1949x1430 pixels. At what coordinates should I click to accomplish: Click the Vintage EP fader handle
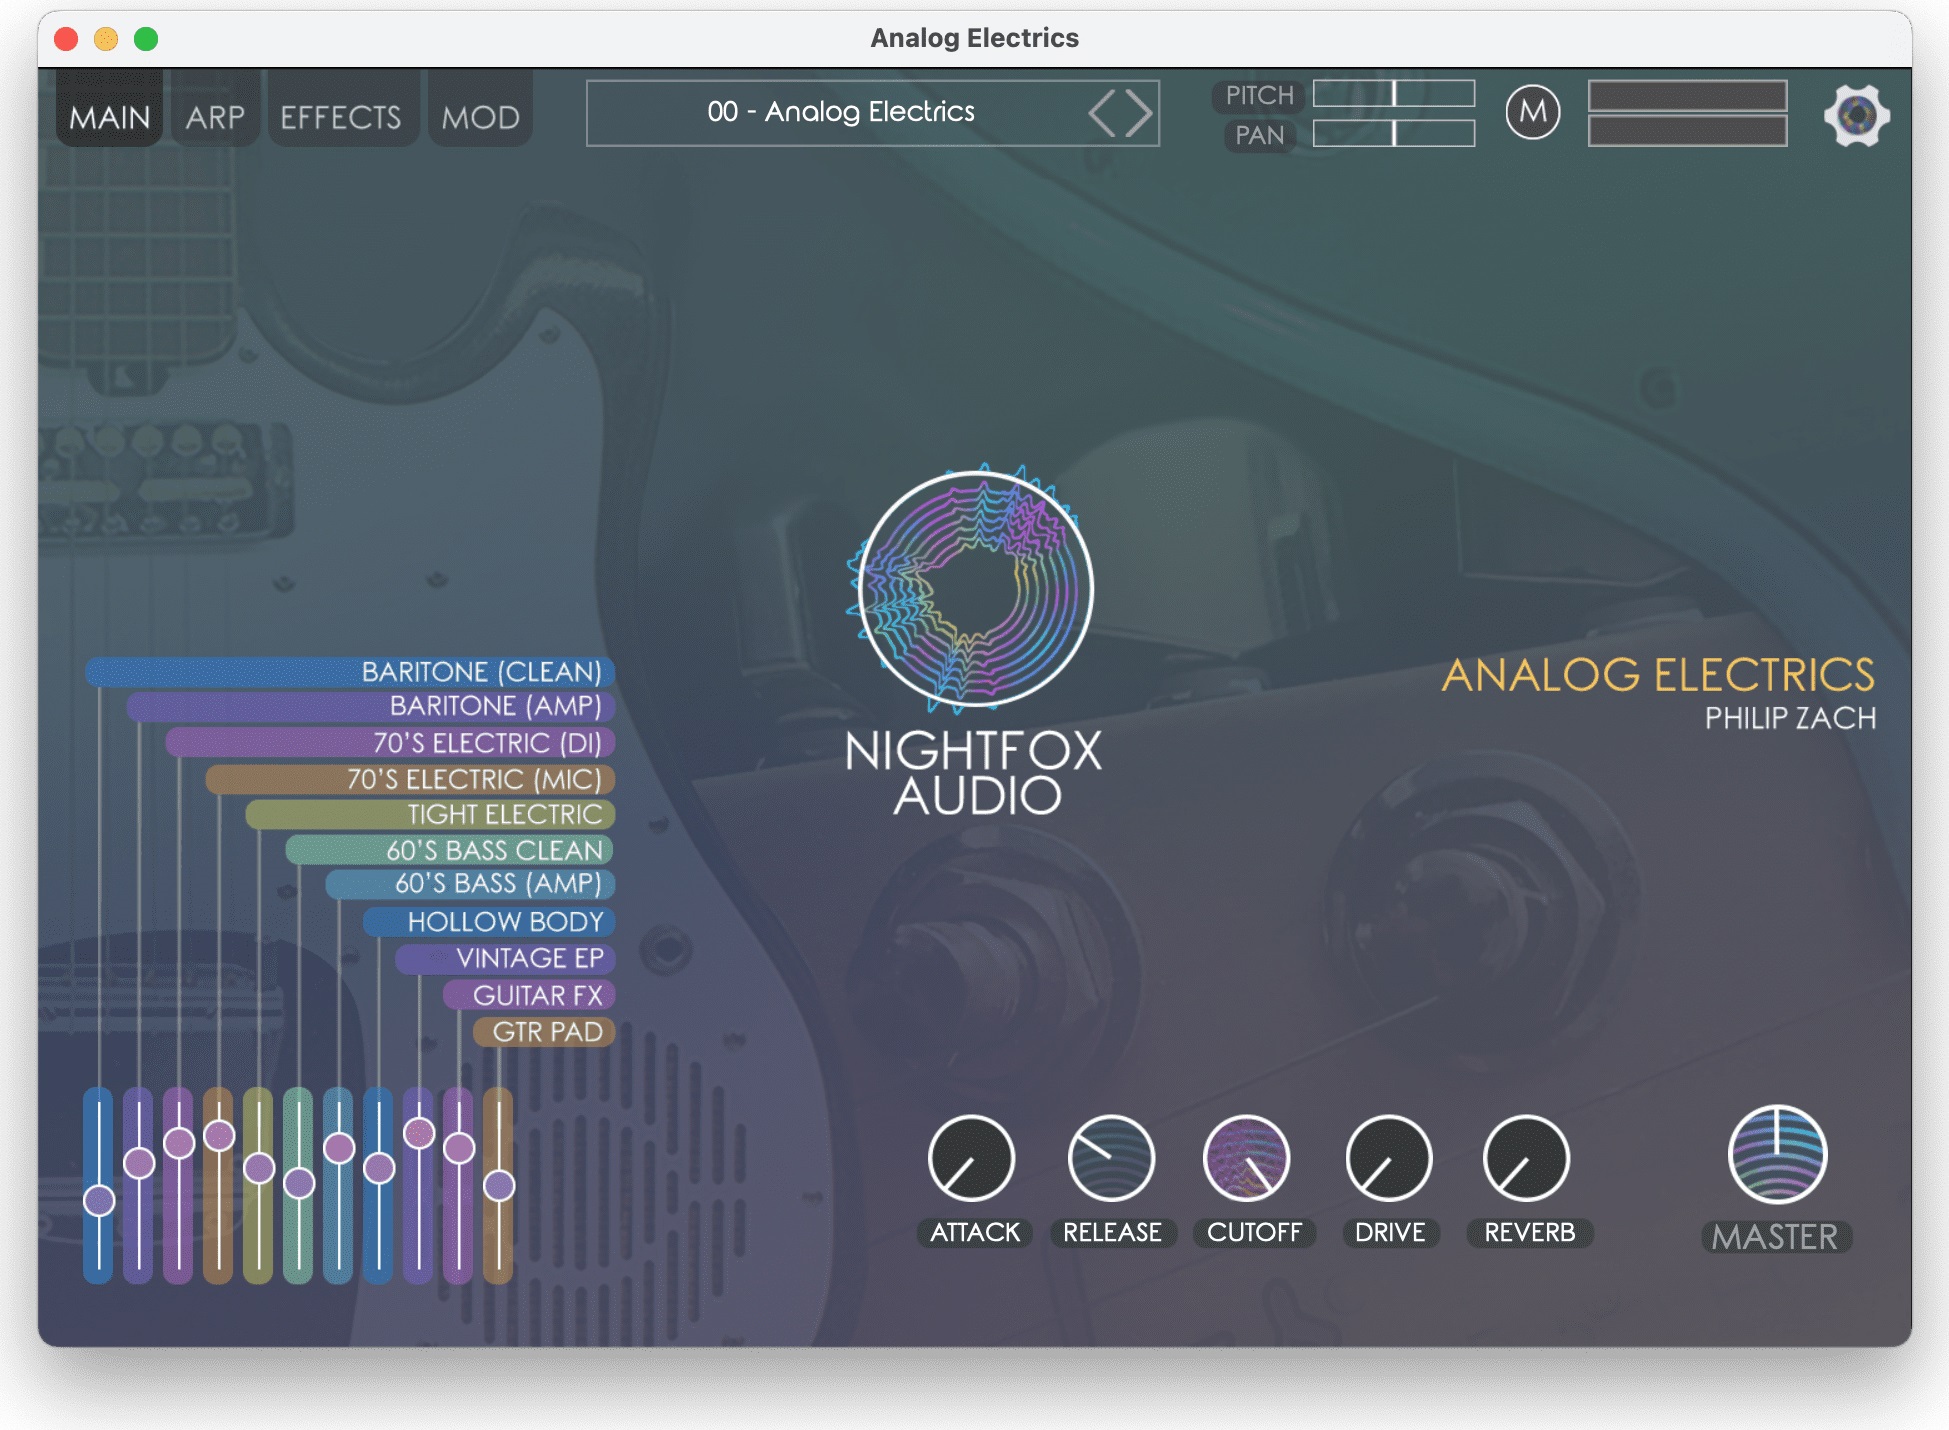click(x=419, y=1133)
